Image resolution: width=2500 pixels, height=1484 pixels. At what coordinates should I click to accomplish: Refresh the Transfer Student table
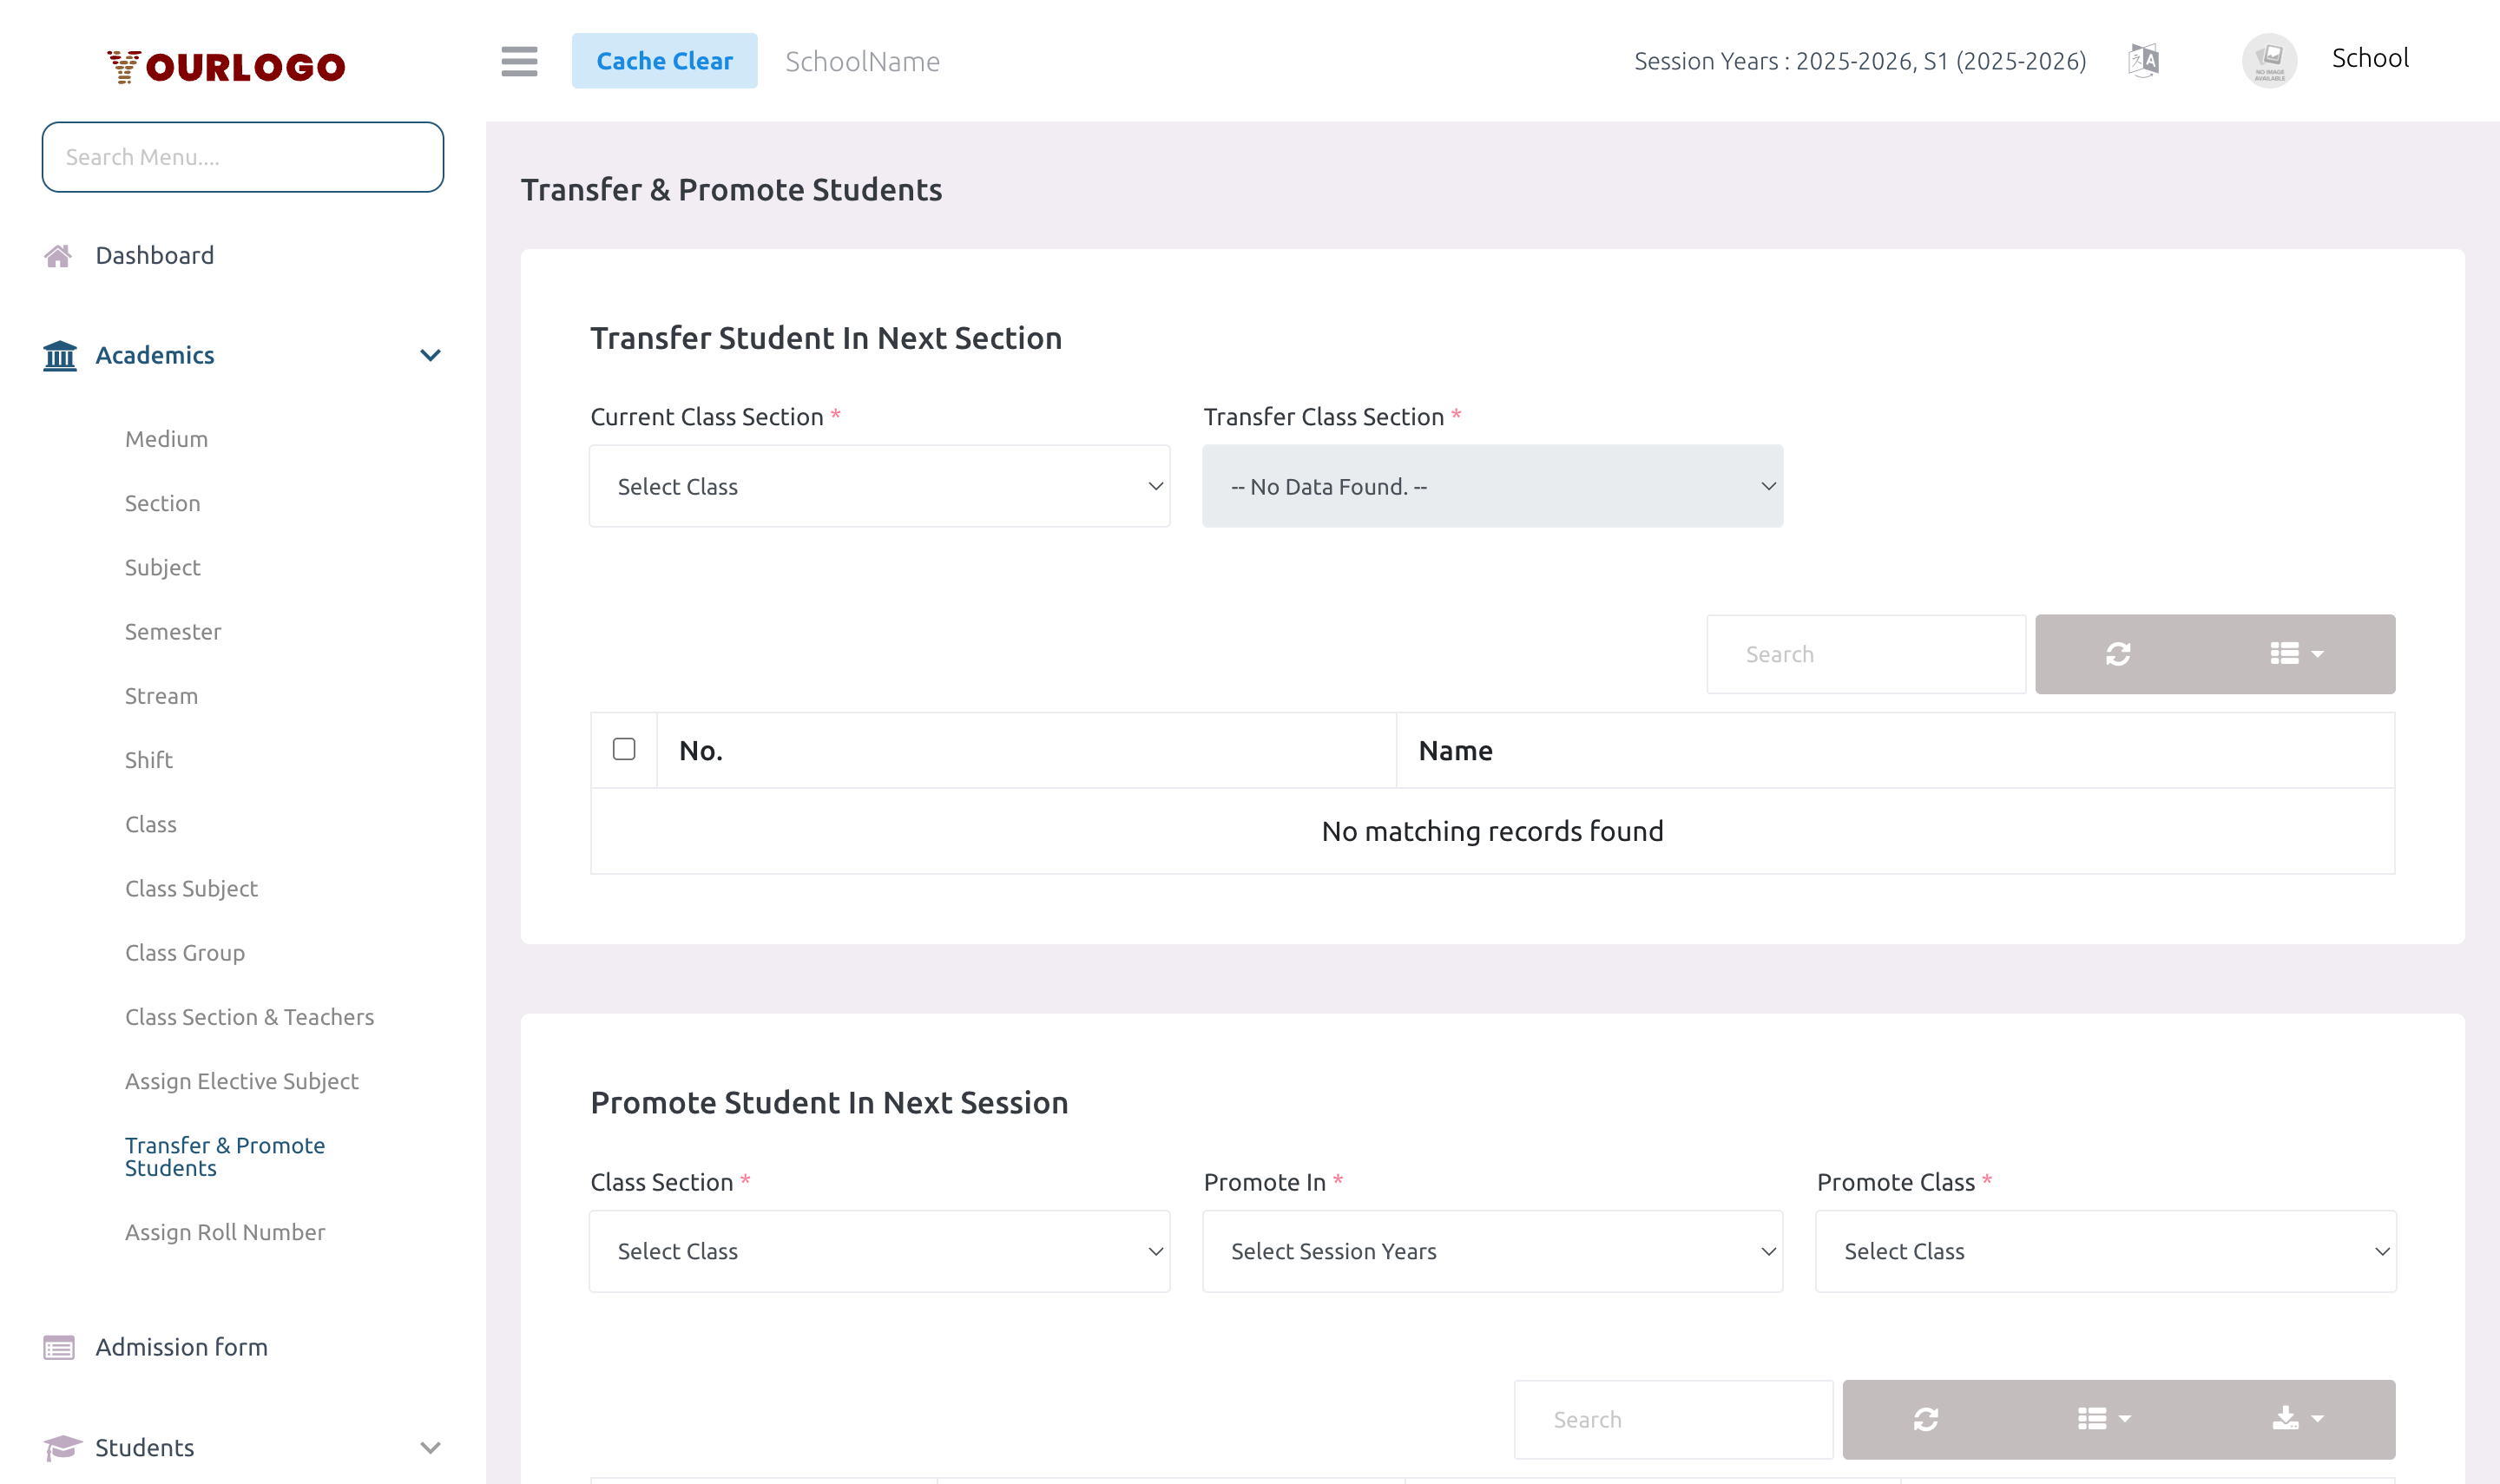click(2118, 654)
